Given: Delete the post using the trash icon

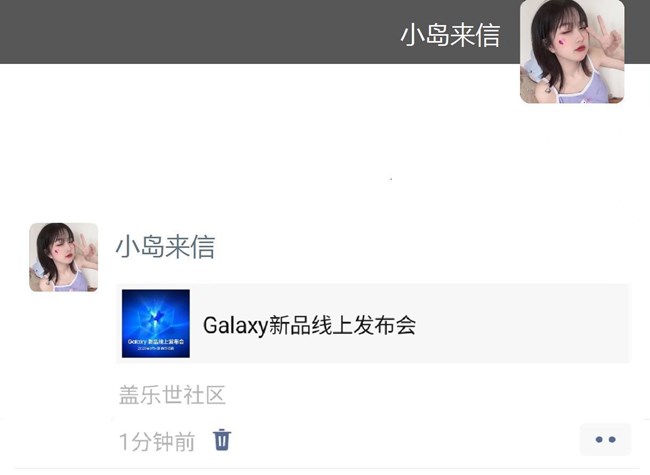Looking at the screenshot, I should [222, 440].
